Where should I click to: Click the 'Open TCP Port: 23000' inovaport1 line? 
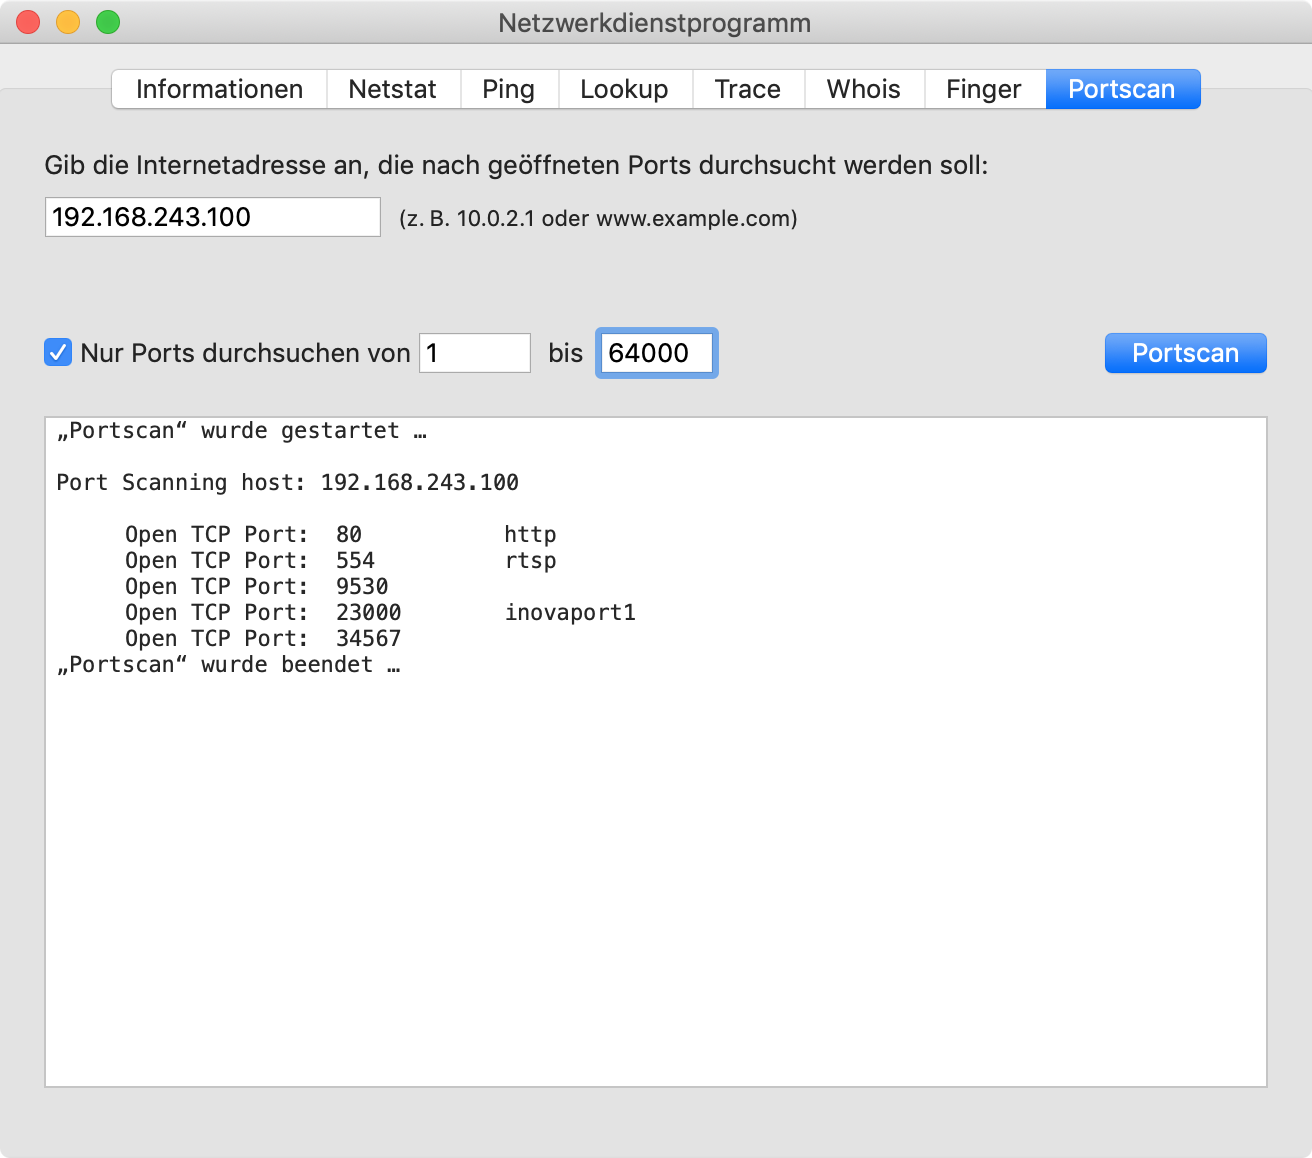pos(380,613)
